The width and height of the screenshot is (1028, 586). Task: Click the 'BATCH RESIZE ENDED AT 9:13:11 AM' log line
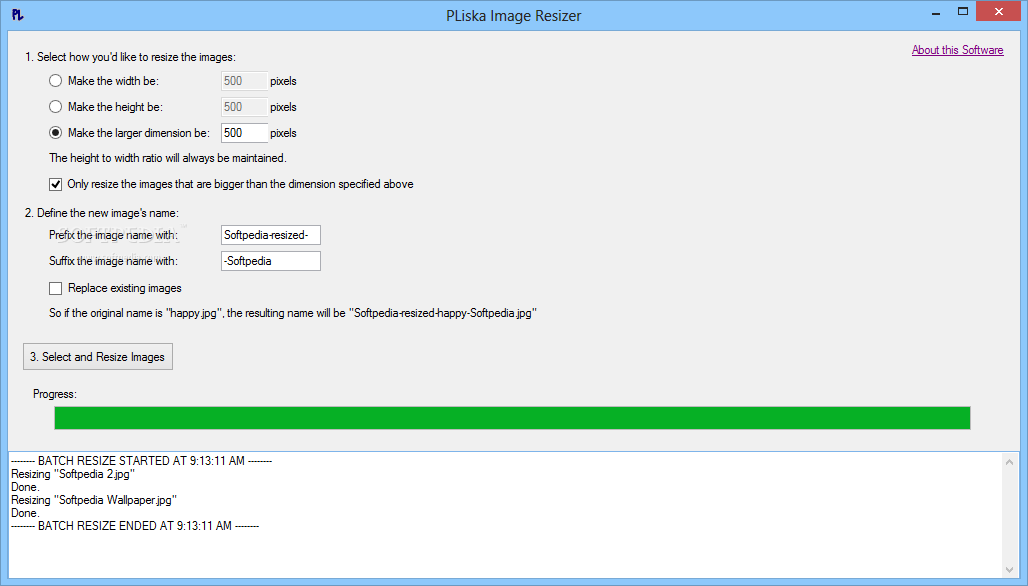click(x=135, y=526)
